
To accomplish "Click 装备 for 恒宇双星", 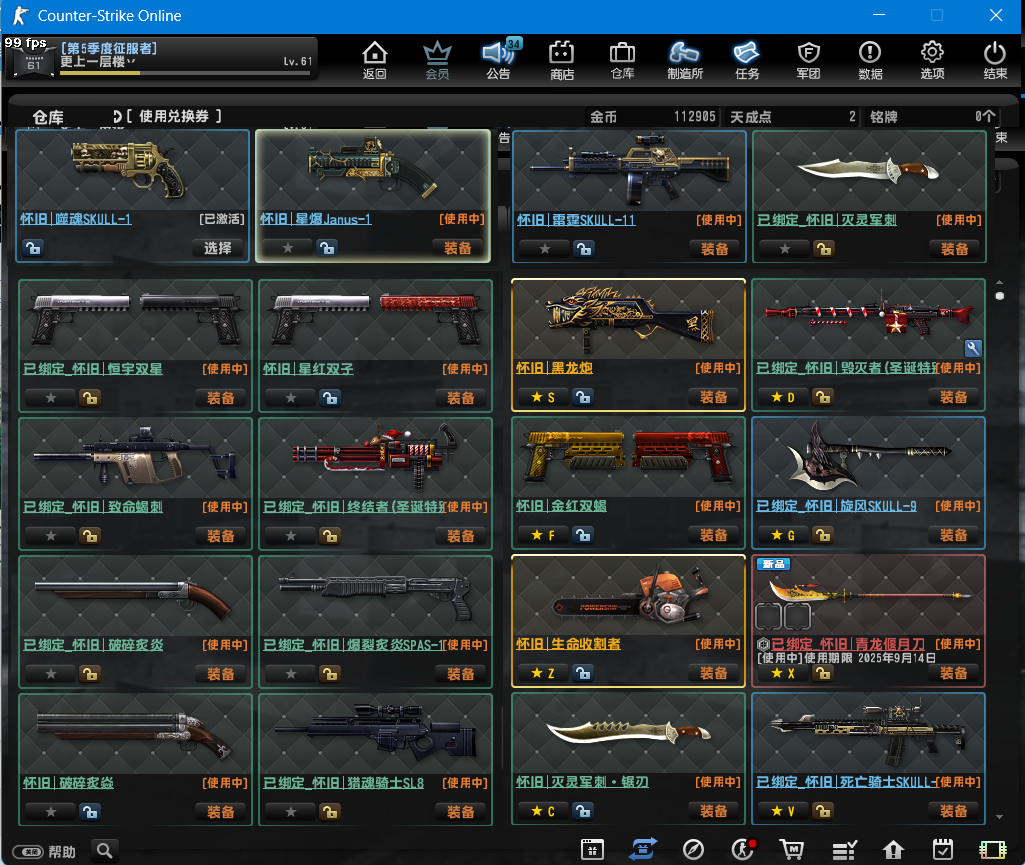I will click(x=220, y=398).
